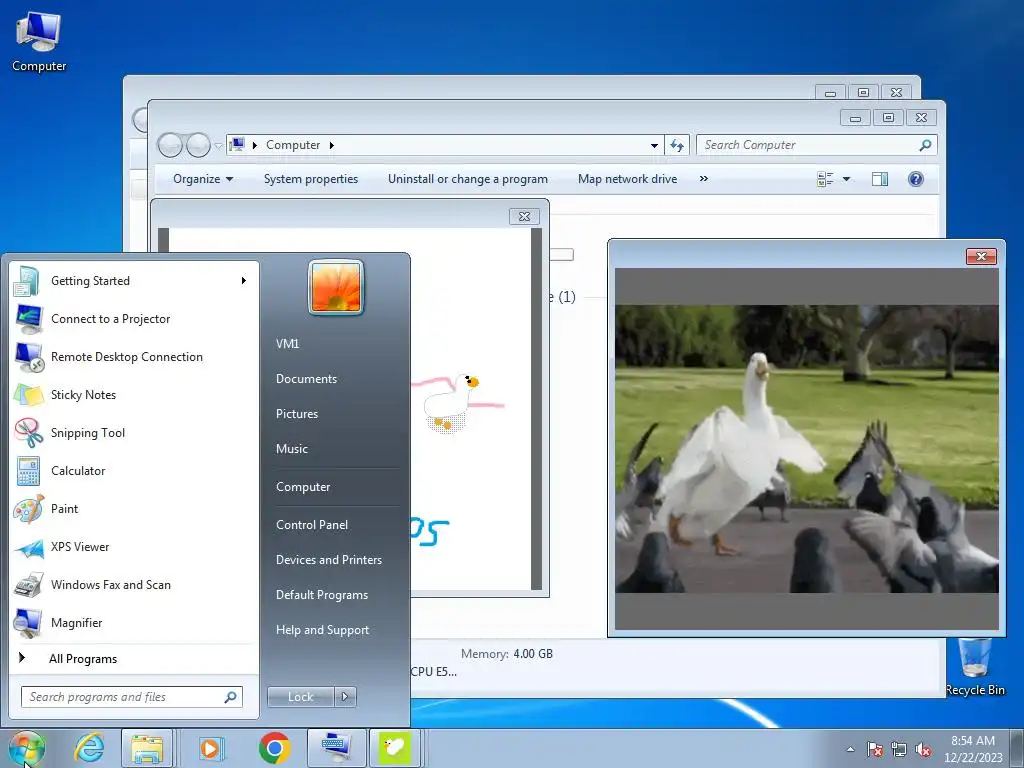Image resolution: width=1024 pixels, height=768 pixels.
Task: Expand breadcrumb arrow after Computer
Action: 332,145
